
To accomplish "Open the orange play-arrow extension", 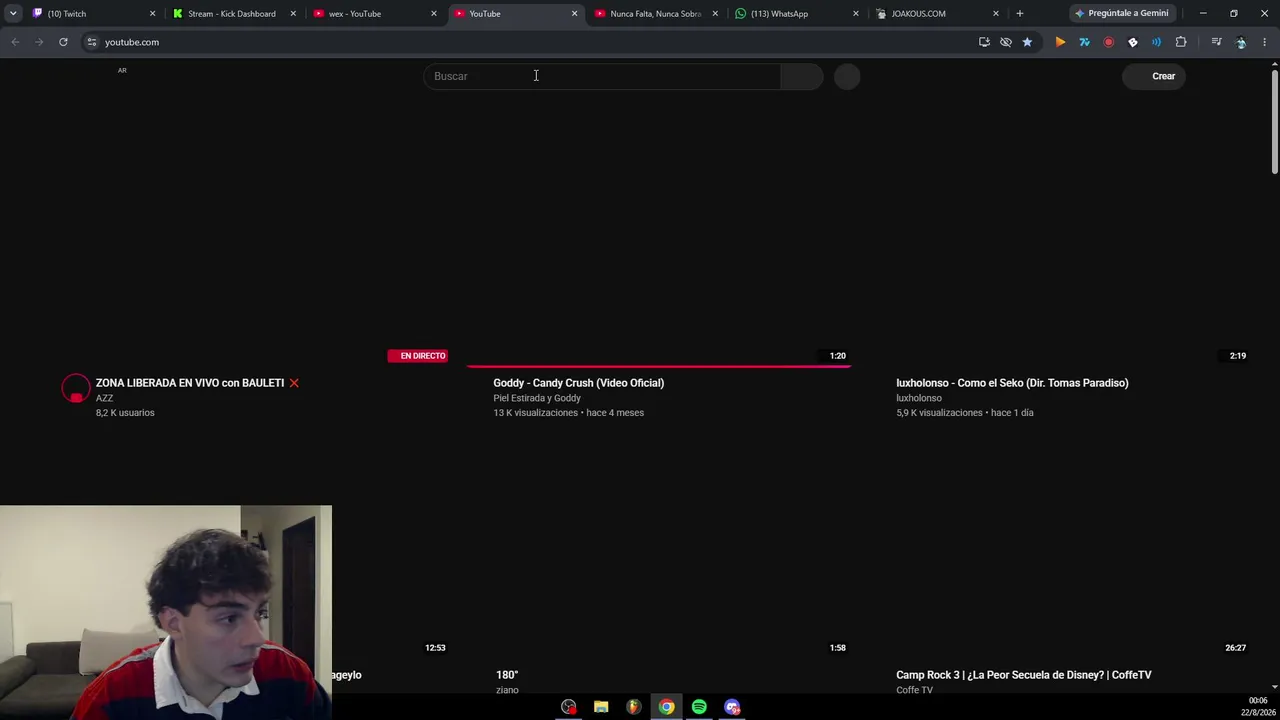I will click(x=1060, y=42).
